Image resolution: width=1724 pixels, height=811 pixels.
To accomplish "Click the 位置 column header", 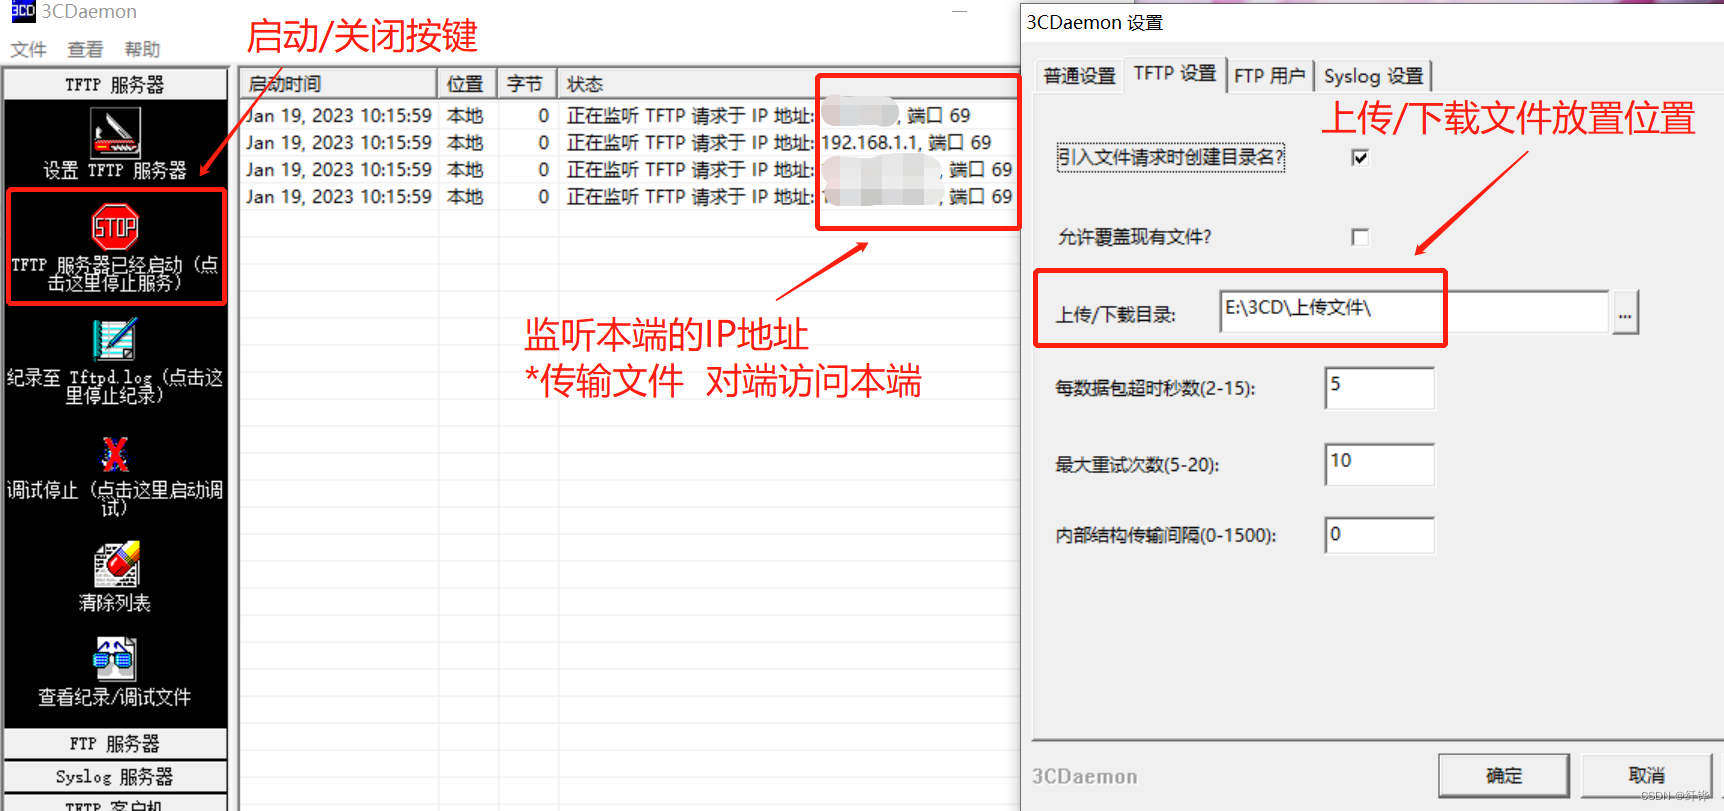I will coord(467,84).
